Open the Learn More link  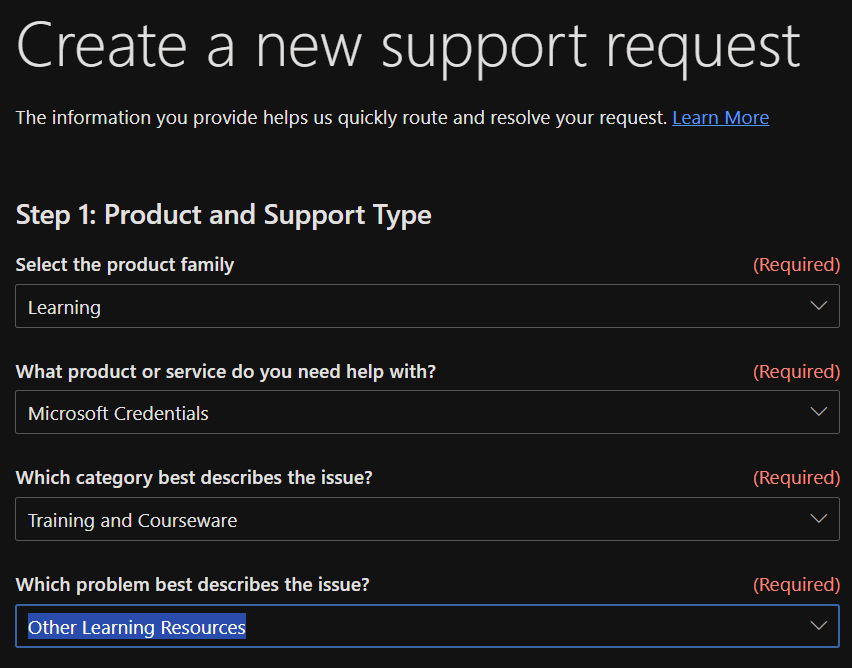[721, 118]
